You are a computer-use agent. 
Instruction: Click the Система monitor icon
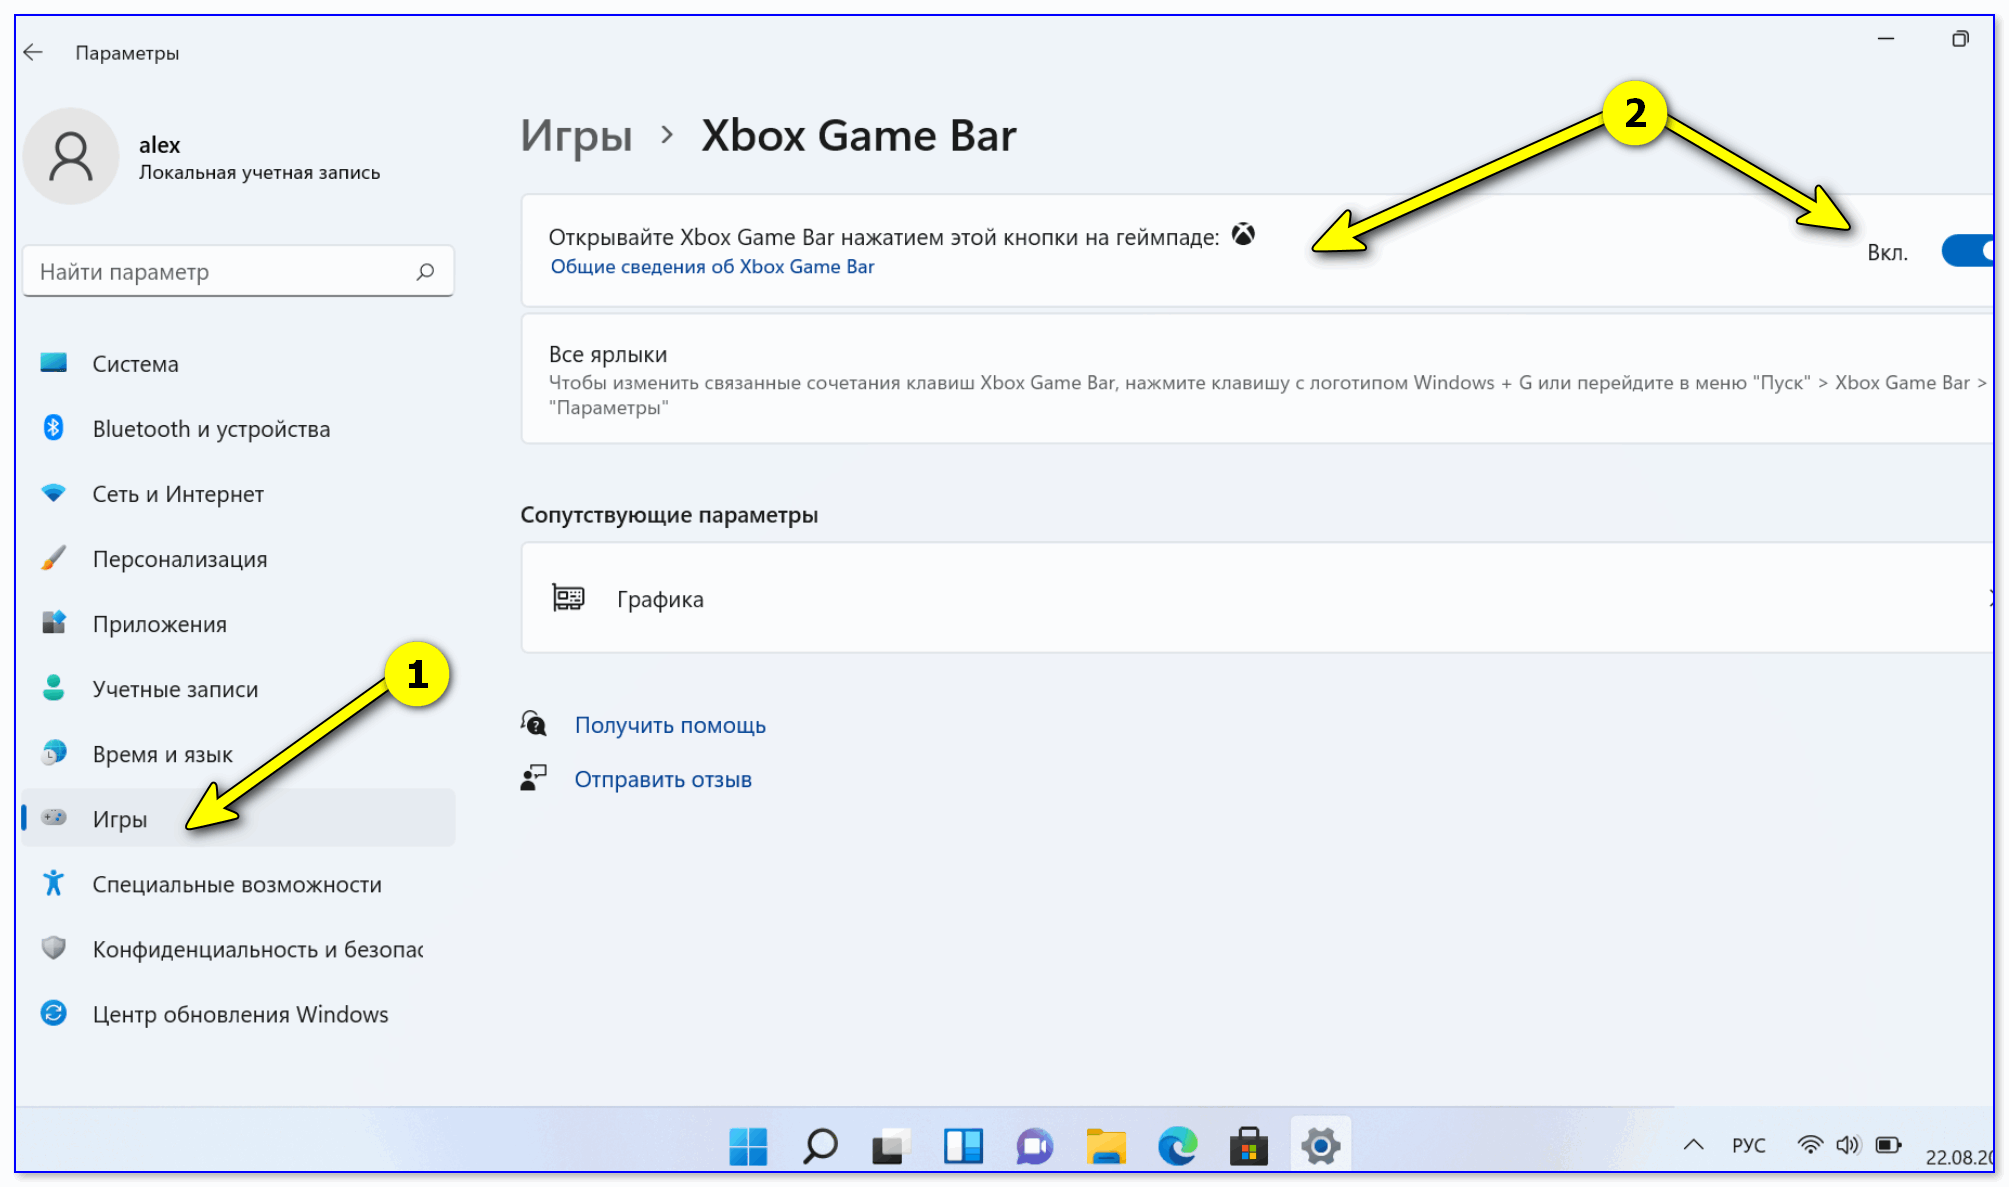pyautogui.click(x=54, y=362)
